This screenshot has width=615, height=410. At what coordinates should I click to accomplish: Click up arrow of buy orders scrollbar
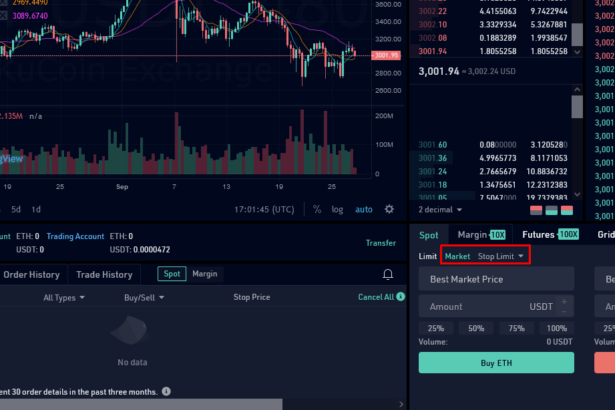click(x=577, y=89)
